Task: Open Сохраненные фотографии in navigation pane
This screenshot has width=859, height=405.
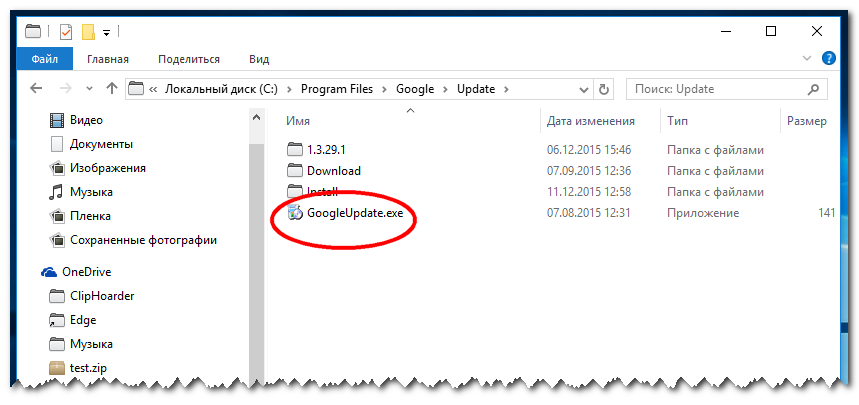Action: pyautogui.click(x=143, y=240)
